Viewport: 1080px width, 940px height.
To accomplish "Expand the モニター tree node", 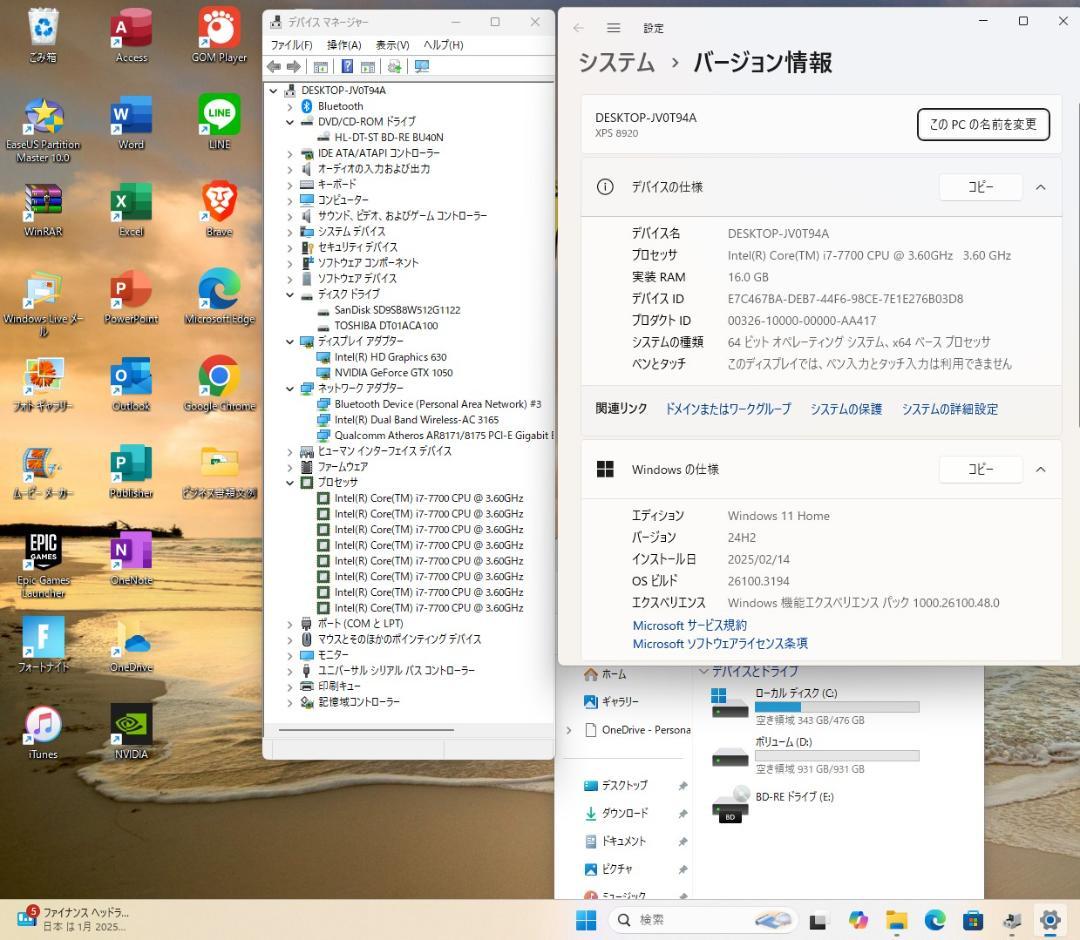I will click(291, 655).
